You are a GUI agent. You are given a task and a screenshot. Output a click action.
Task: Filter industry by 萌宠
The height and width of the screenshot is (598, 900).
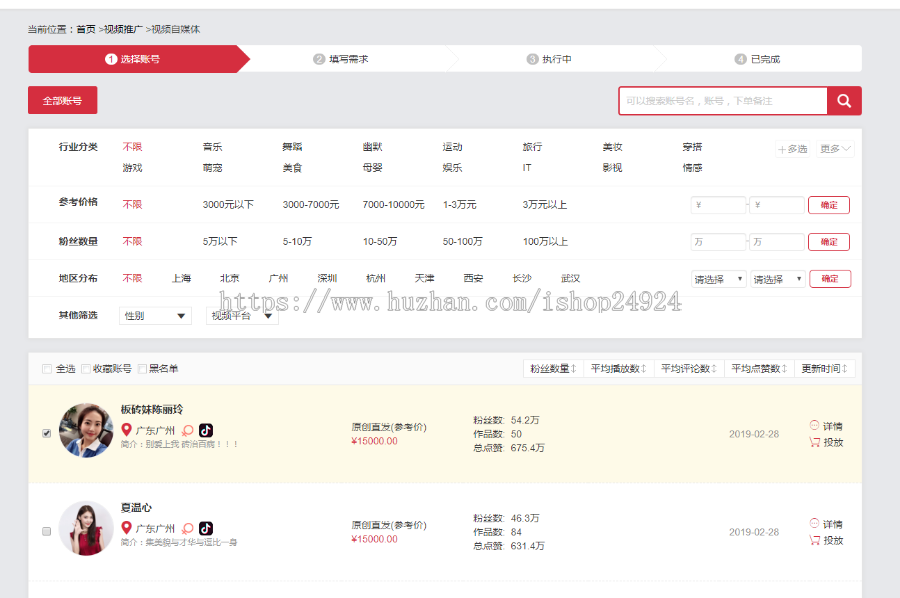[x=212, y=168]
